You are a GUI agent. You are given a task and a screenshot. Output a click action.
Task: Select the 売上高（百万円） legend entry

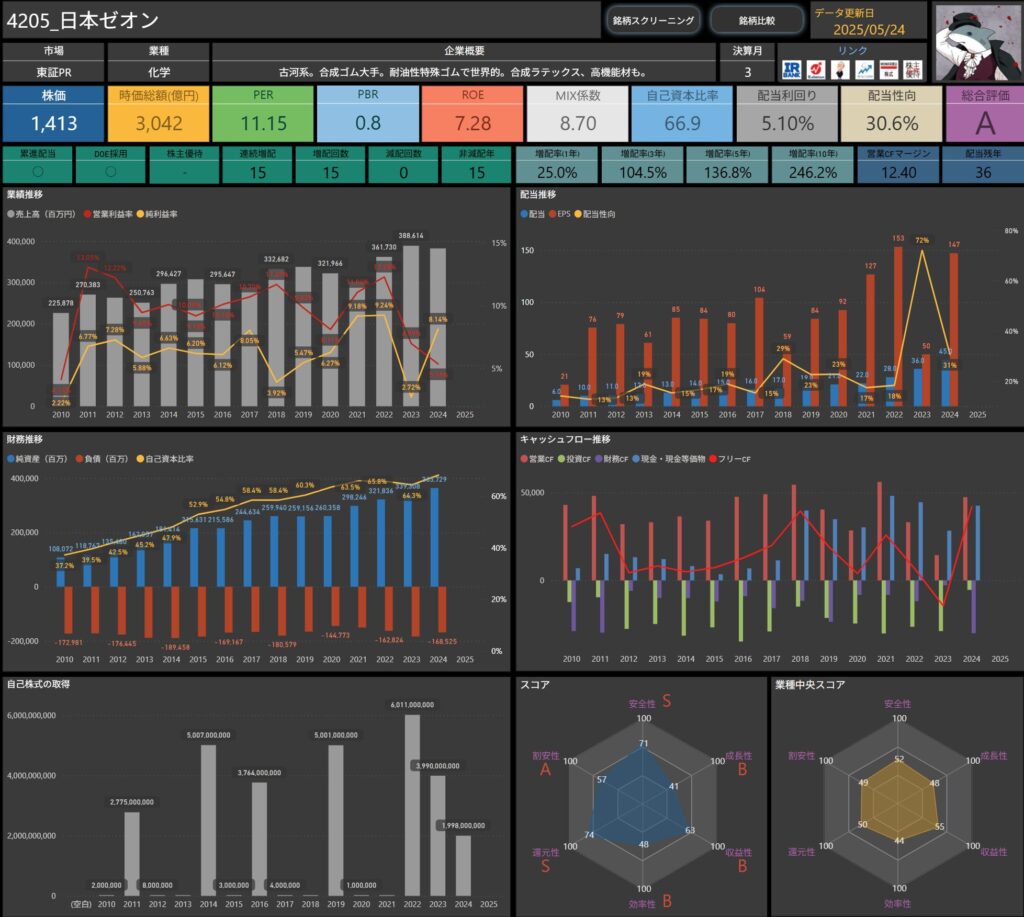pyautogui.click(x=42, y=214)
